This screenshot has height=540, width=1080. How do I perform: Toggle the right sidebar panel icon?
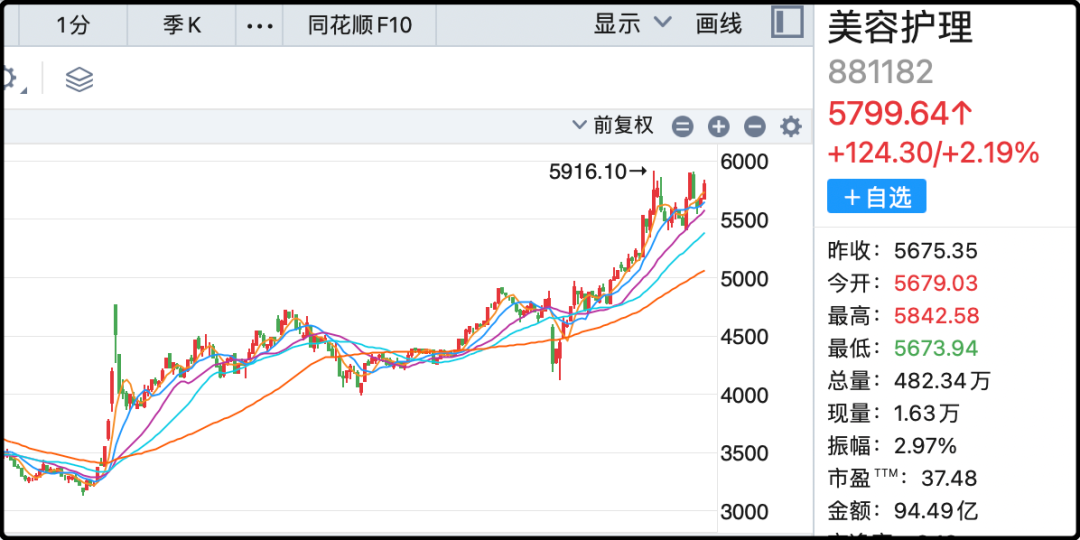tap(788, 23)
